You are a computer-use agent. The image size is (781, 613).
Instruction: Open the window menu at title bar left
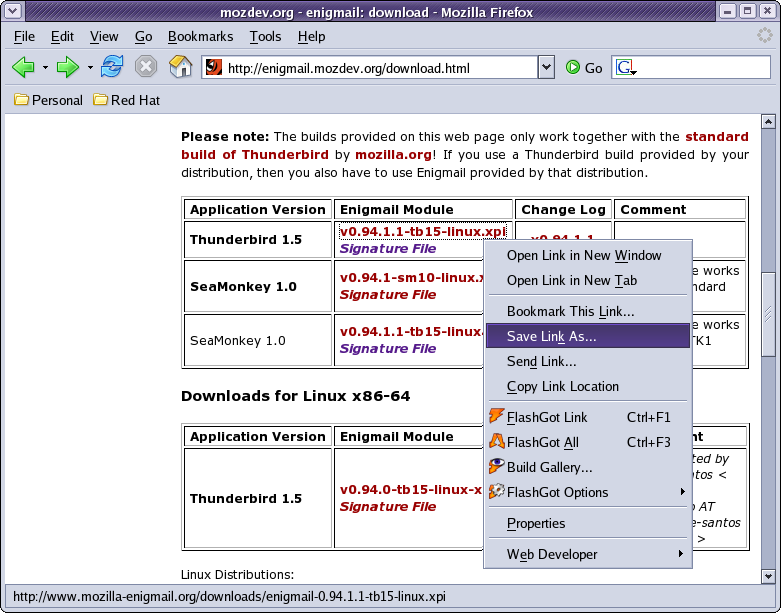click(12, 11)
